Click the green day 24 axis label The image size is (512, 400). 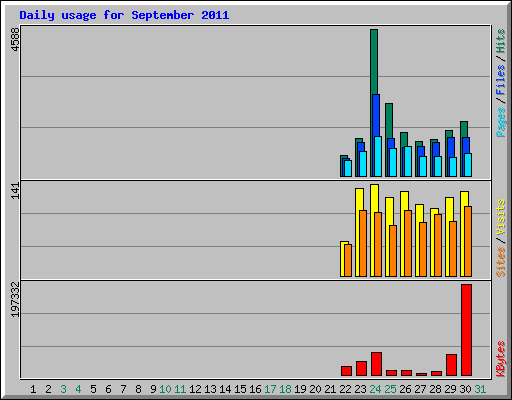tap(375, 389)
